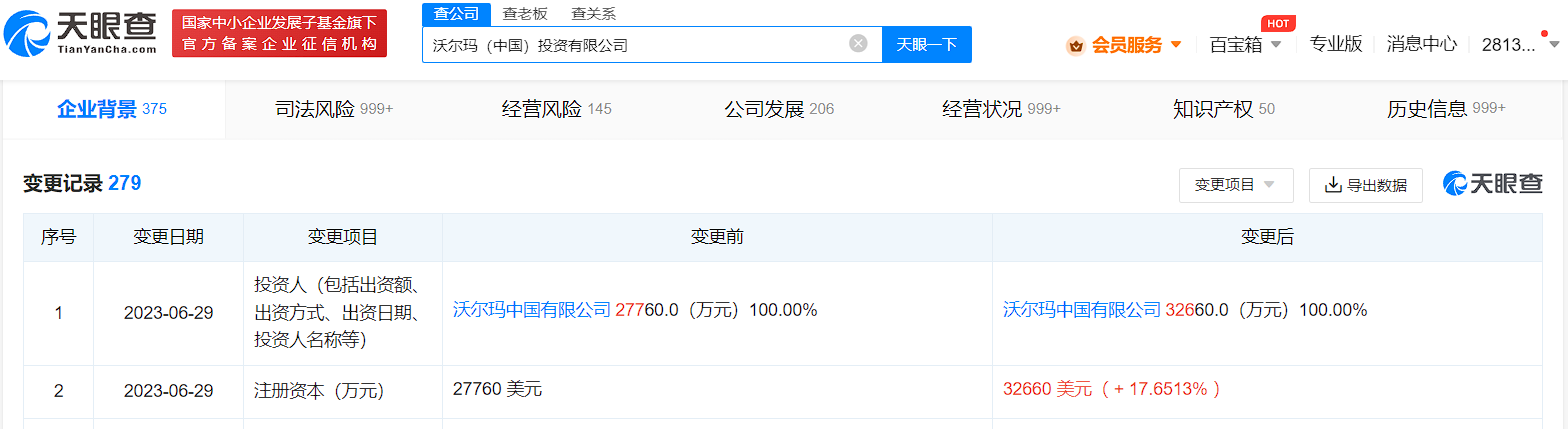
Task: Open 沃尔玛中国有限公司 link in 变更后 column
Action: point(1082,310)
